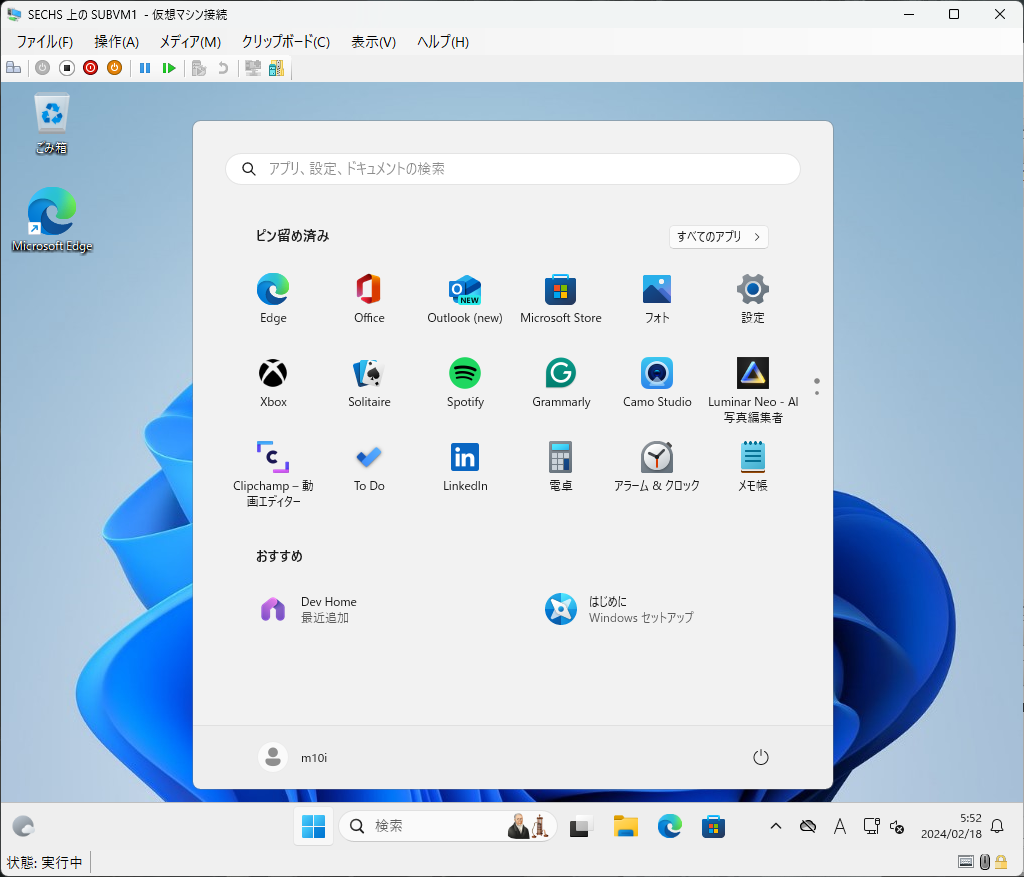Click the Revert arrow toolbar icon
Screen dimensions: 1024x877
click(223, 68)
